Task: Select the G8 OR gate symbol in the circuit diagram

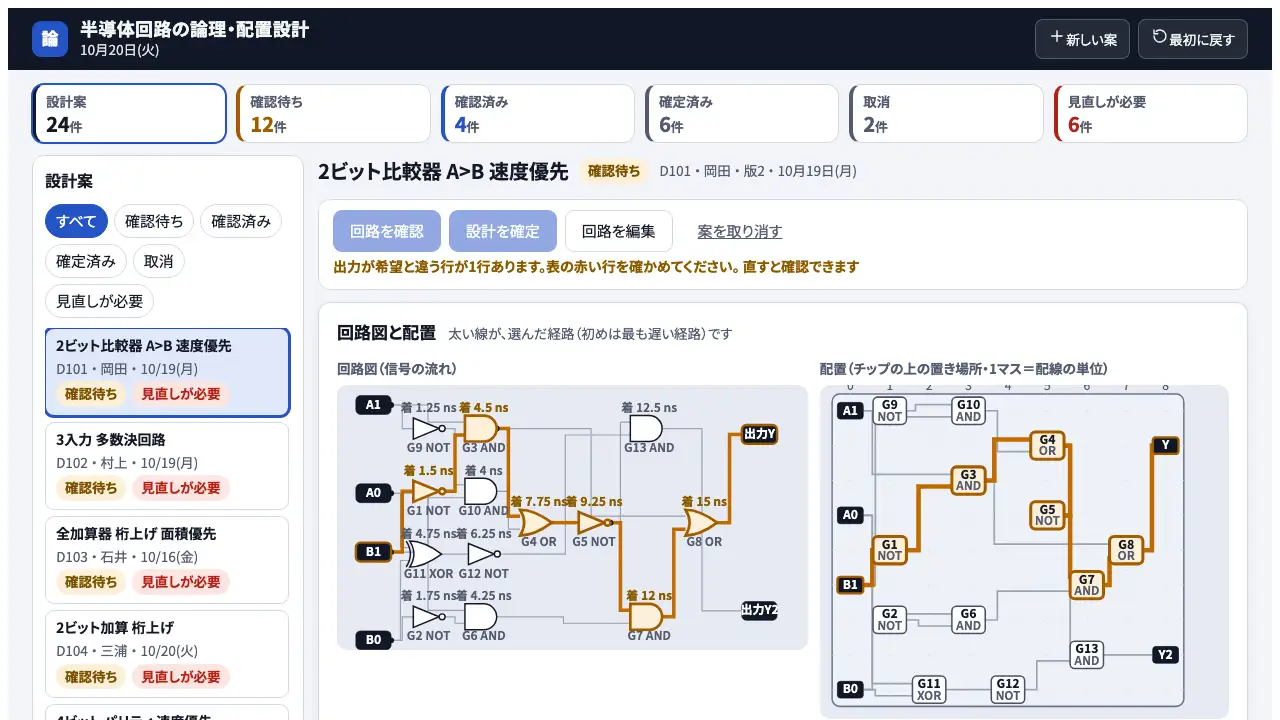Action: click(702, 523)
